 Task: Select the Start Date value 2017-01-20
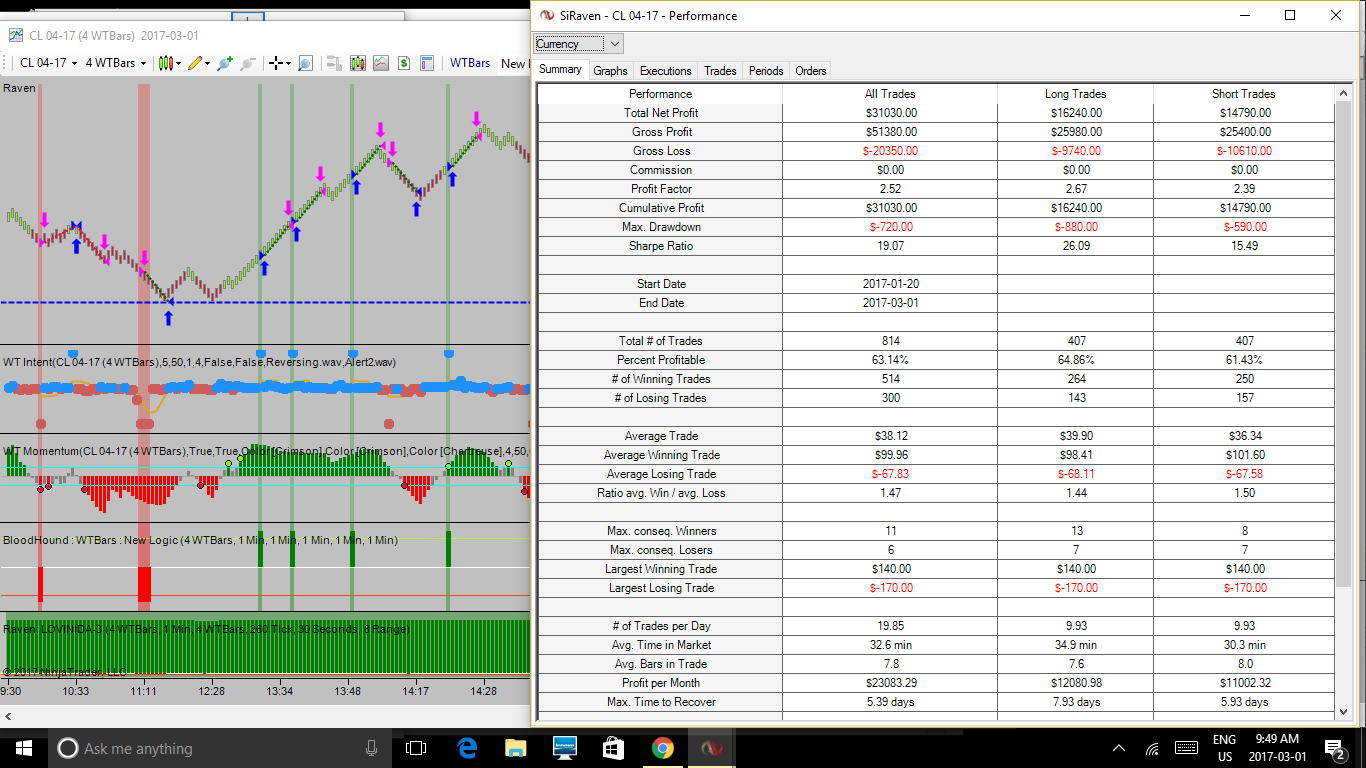pos(890,284)
